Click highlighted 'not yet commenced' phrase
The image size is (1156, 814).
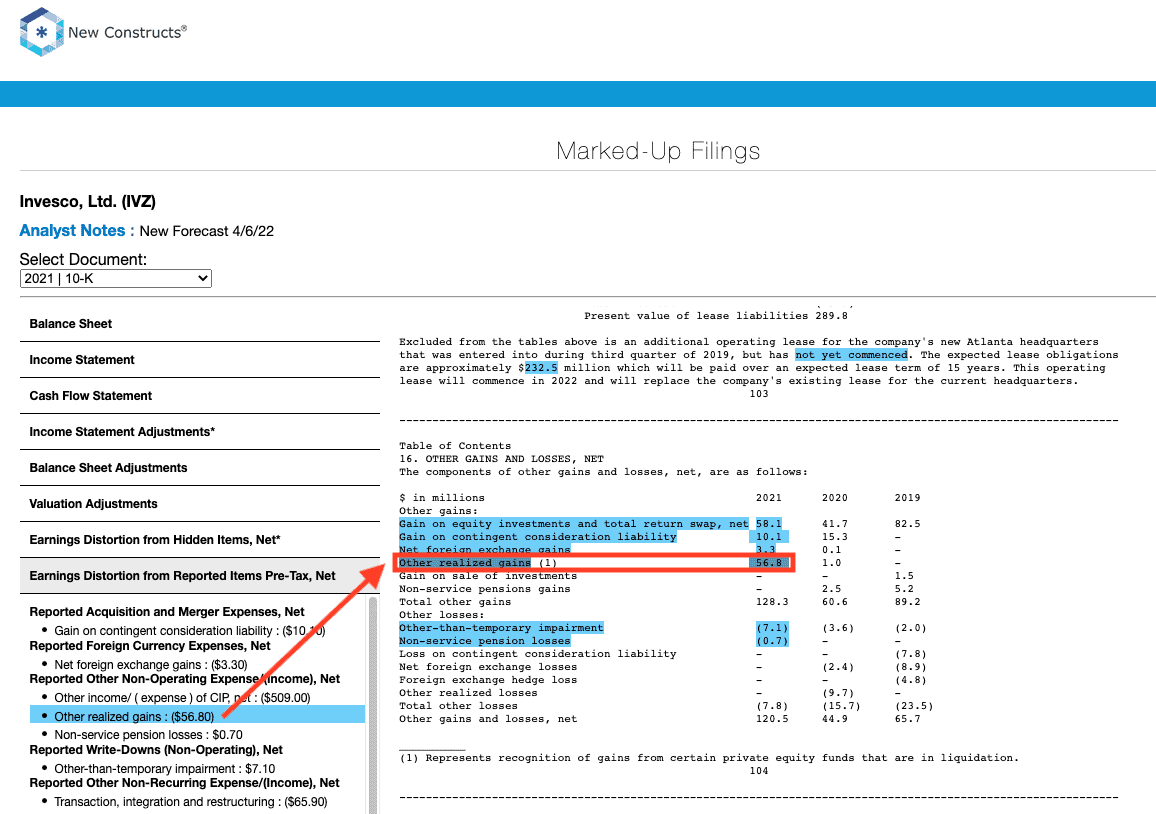tap(852, 355)
